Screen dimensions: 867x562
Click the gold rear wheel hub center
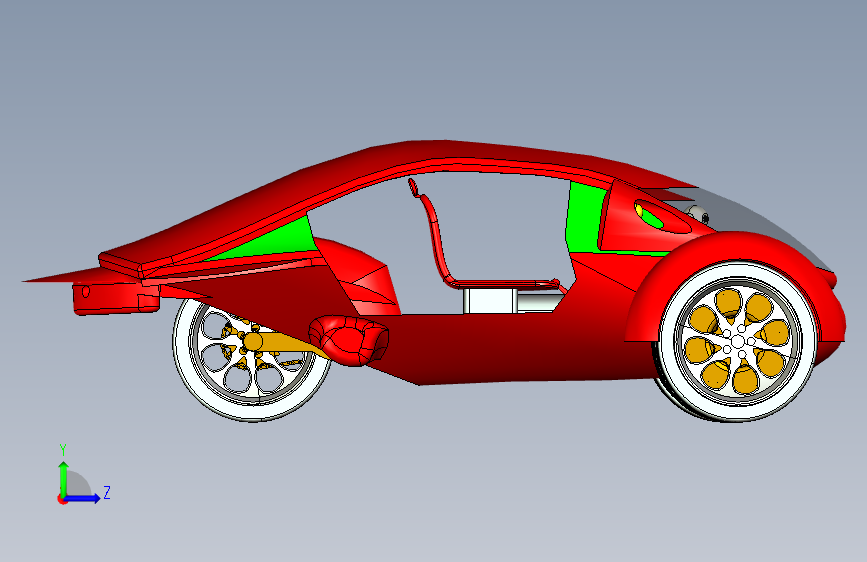tap(254, 341)
